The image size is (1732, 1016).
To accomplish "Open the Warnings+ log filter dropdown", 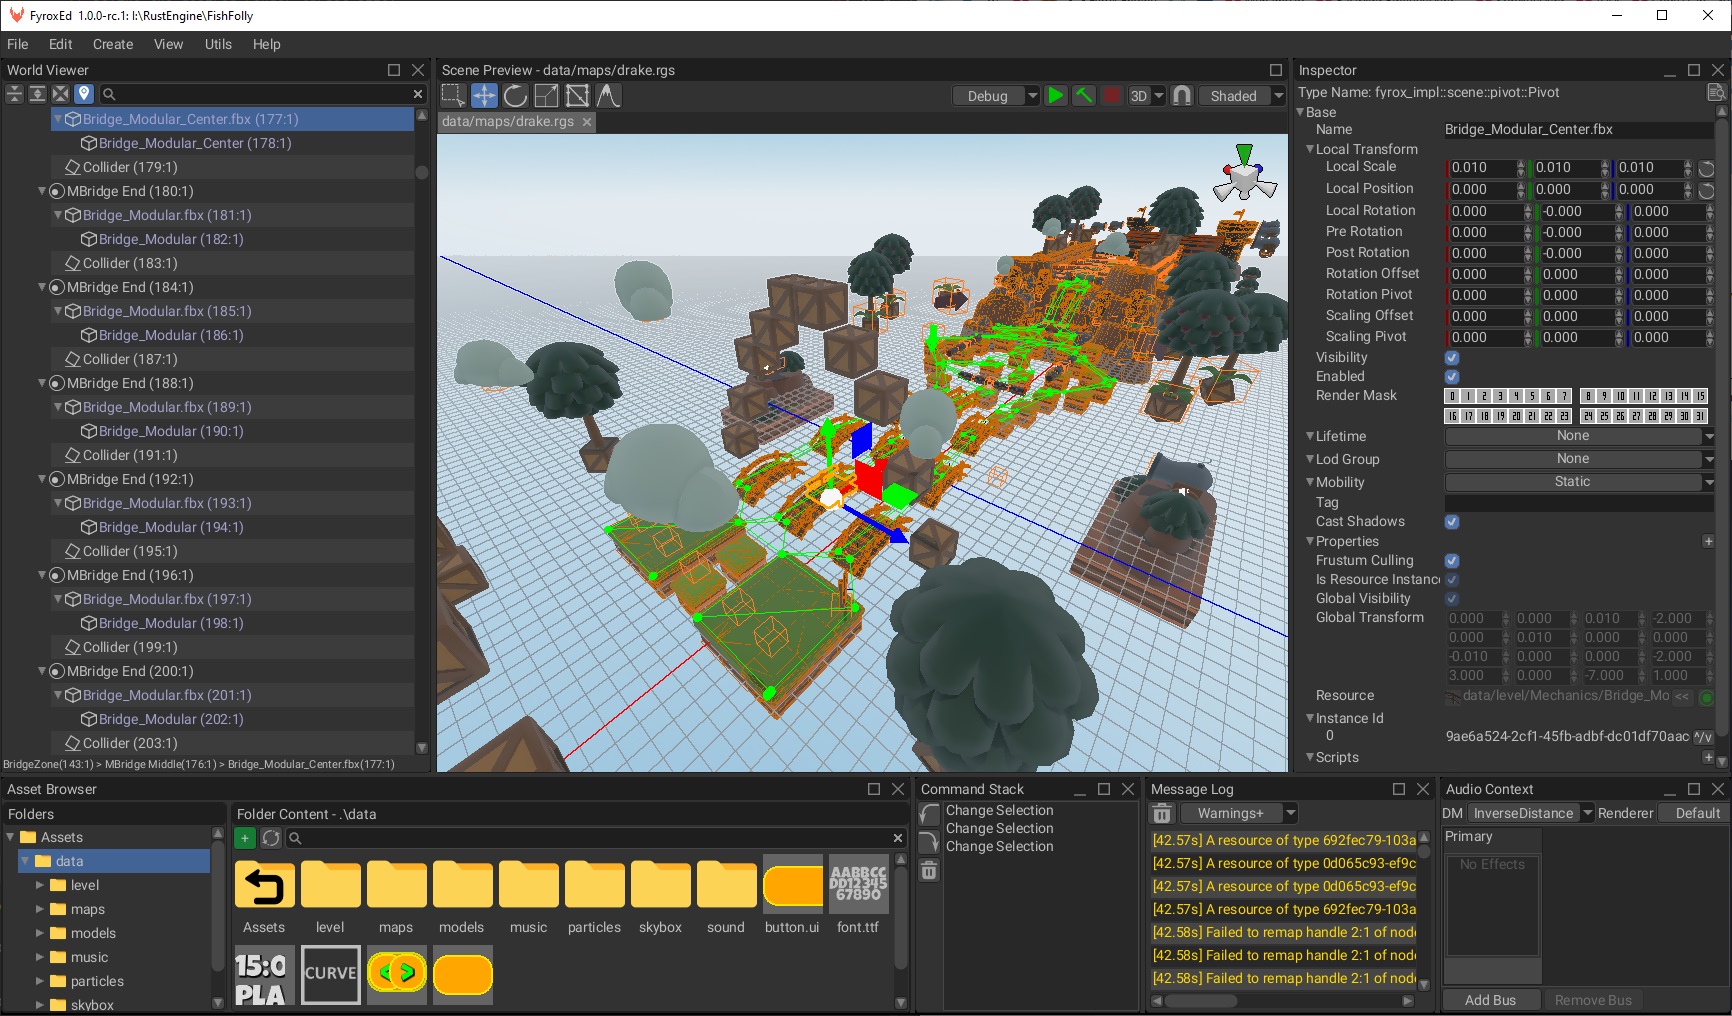I will [1237, 814].
